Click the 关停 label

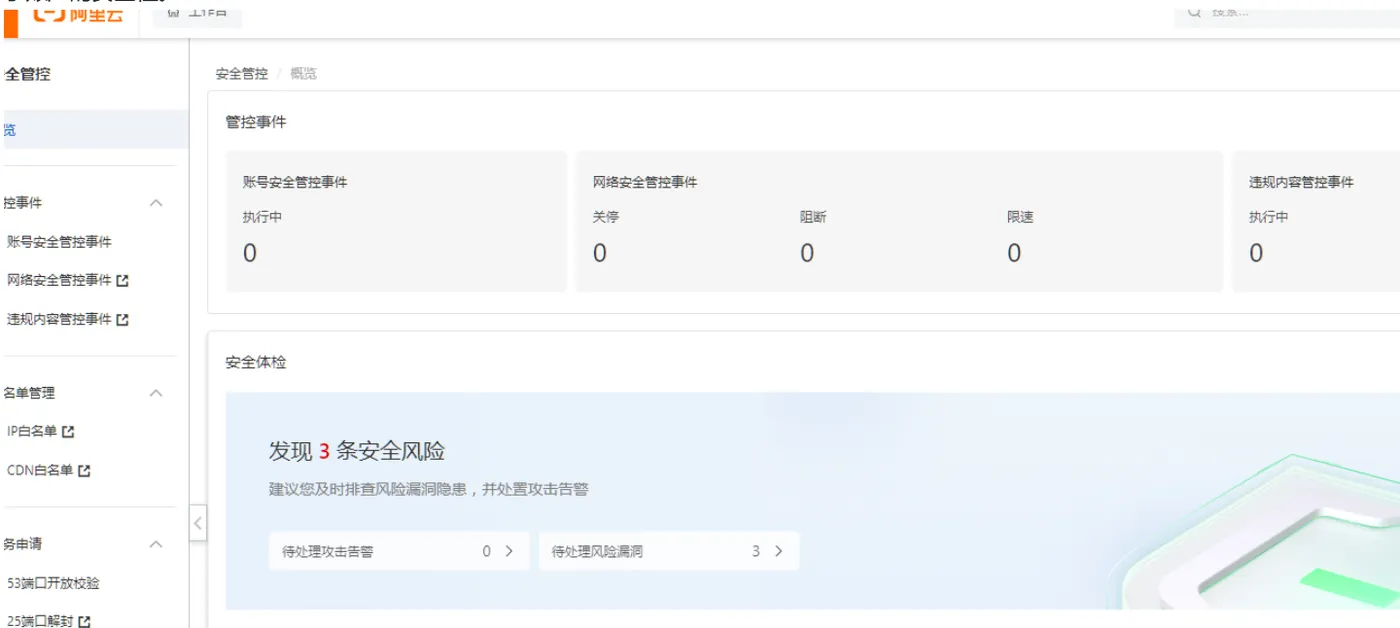(x=606, y=217)
